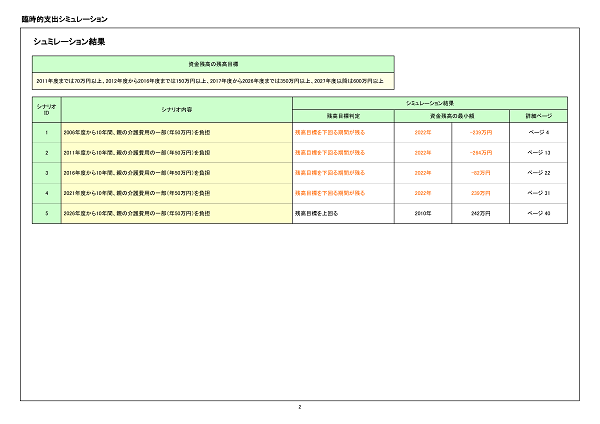Click the 資金残高の最小額 column header
The image size is (600, 424).
point(450,116)
